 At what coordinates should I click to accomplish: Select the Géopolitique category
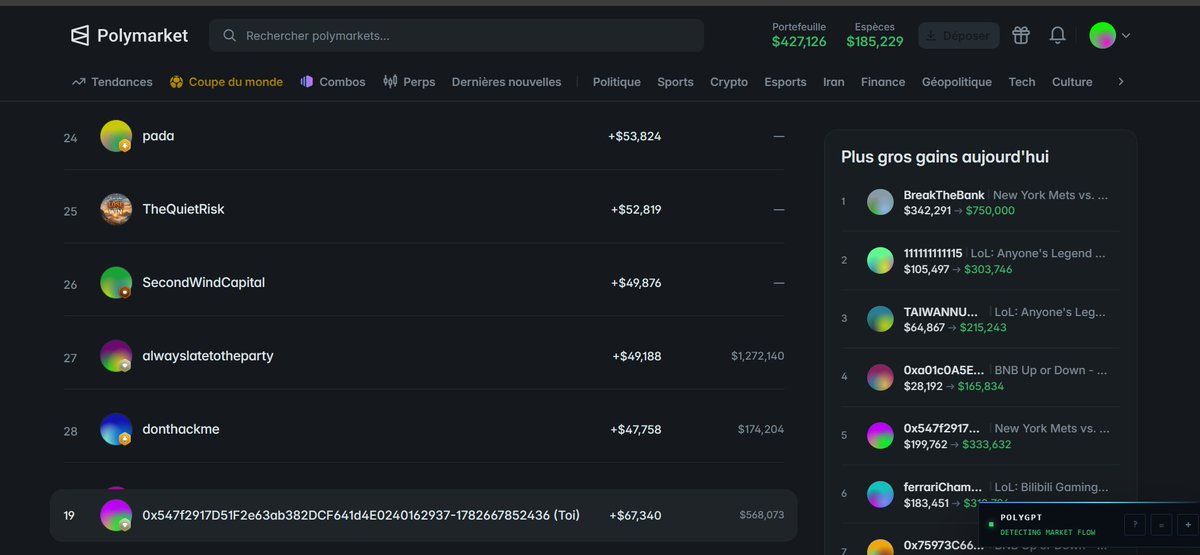click(957, 82)
